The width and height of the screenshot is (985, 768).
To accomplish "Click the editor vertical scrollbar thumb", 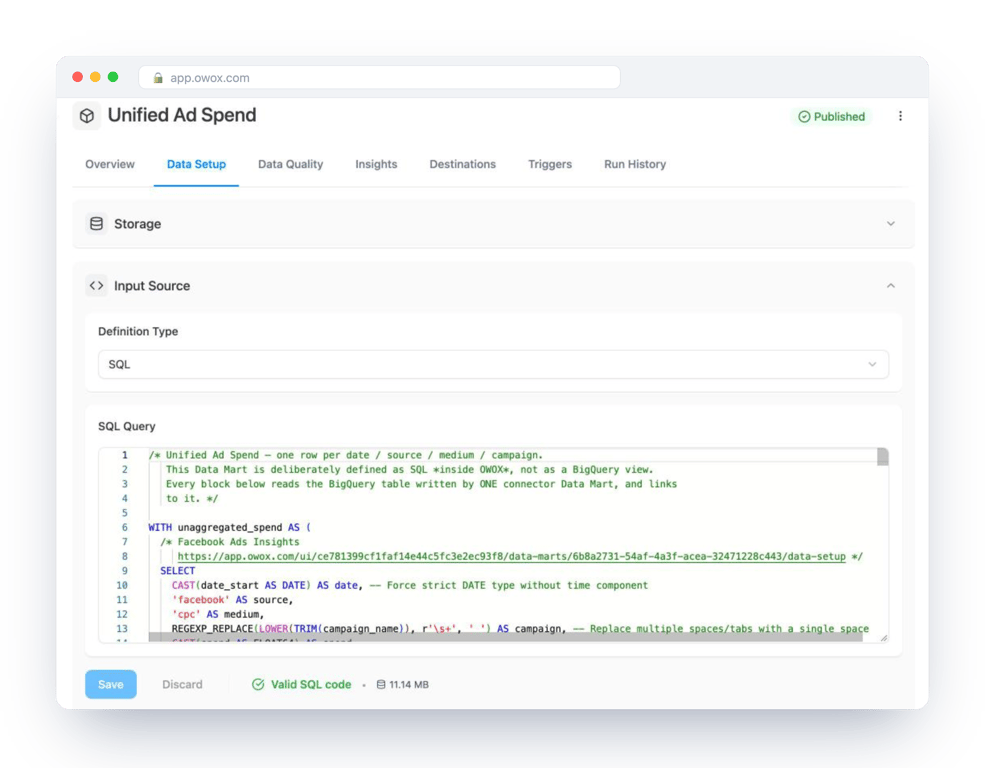I will pyautogui.click(x=883, y=457).
